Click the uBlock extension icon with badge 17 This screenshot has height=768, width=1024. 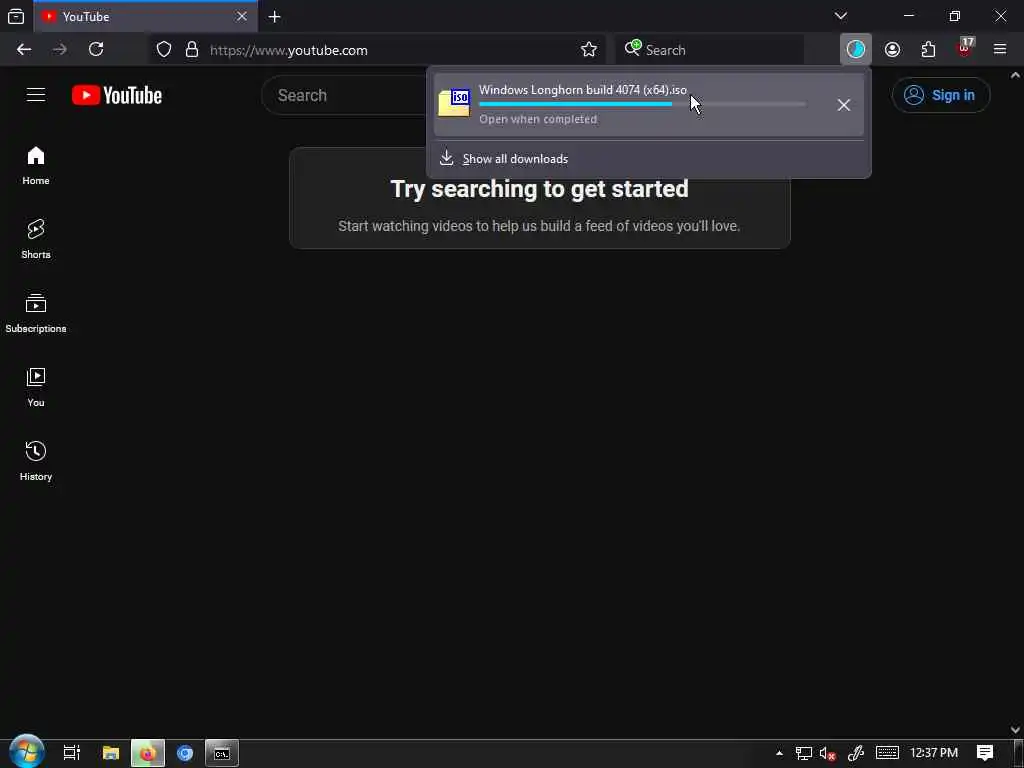click(x=965, y=48)
